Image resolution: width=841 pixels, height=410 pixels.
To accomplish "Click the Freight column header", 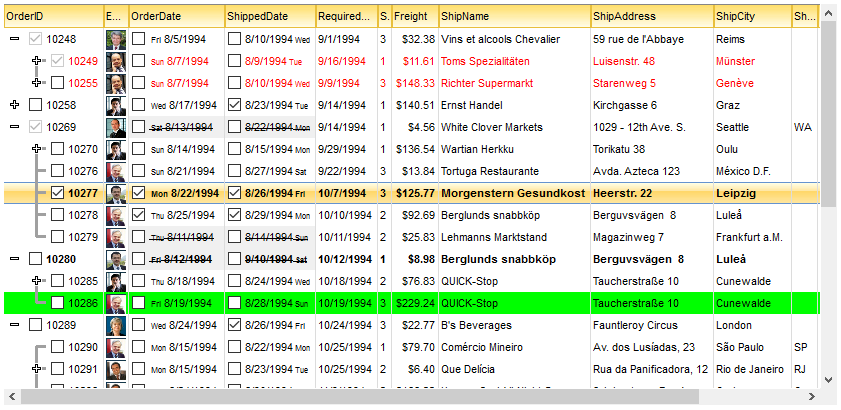I will 413,16.
